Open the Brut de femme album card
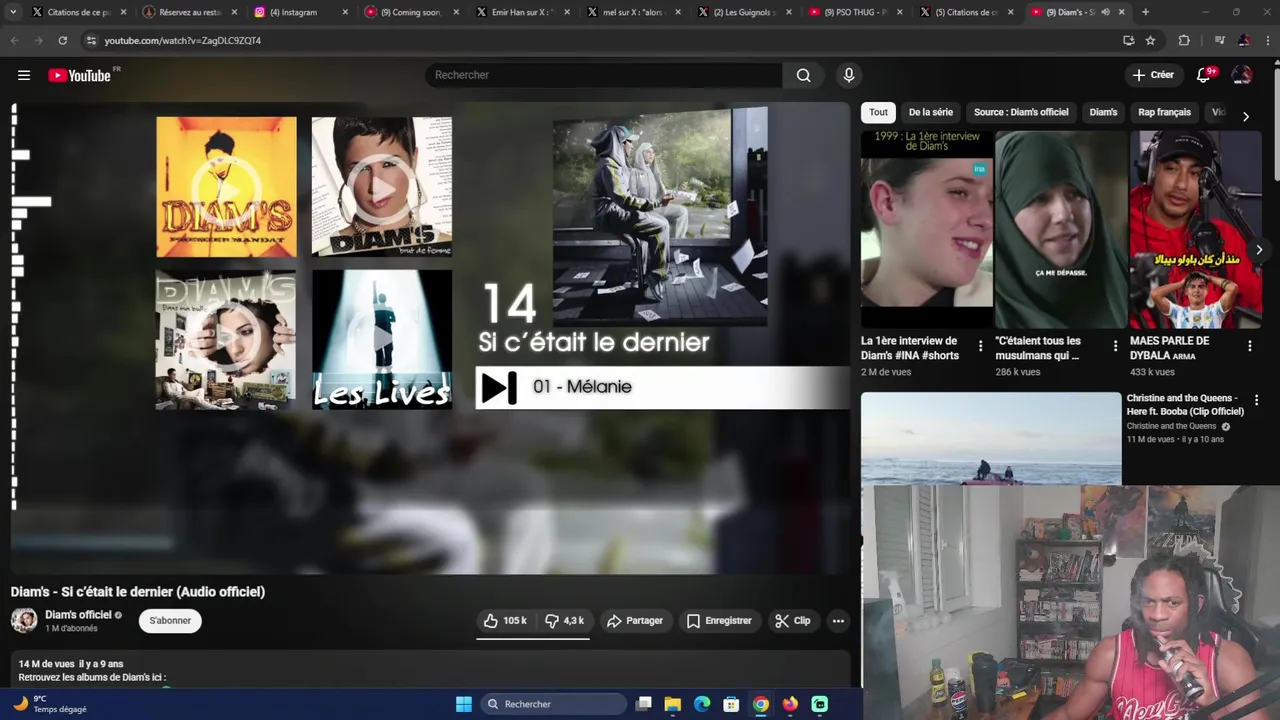Viewport: 1280px width, 720px height. click(x=382, y=187)
